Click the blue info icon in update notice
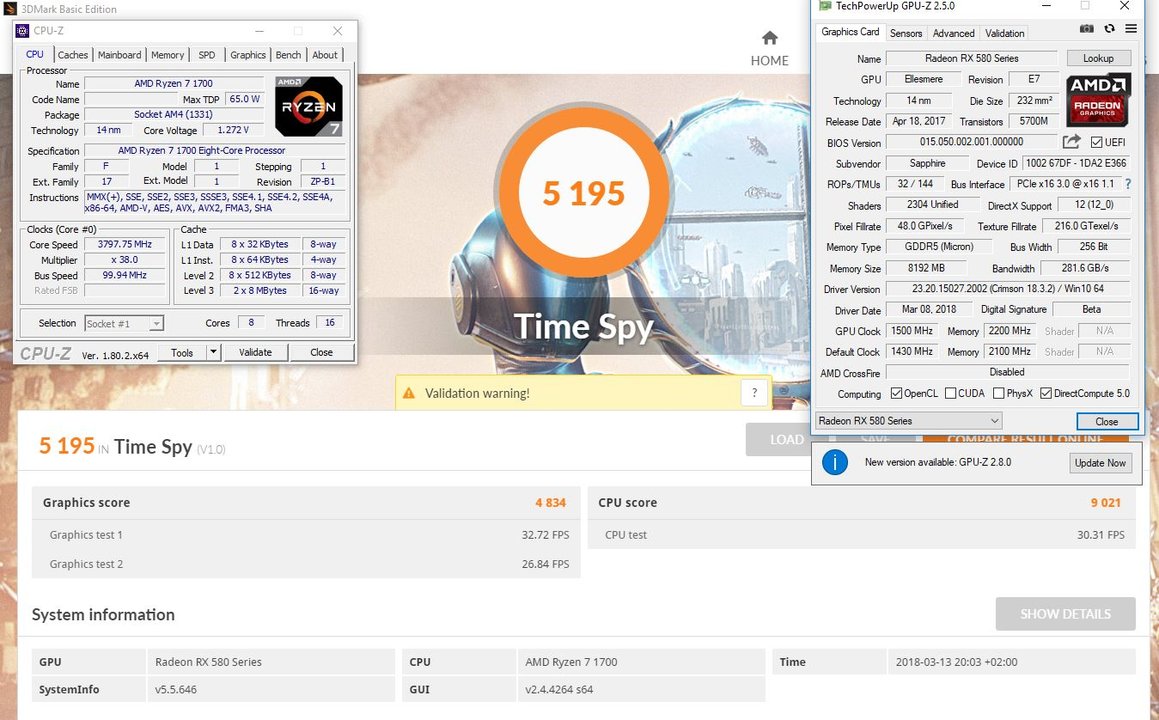This screenshot has height=720, width=1159. coord(835,463)
